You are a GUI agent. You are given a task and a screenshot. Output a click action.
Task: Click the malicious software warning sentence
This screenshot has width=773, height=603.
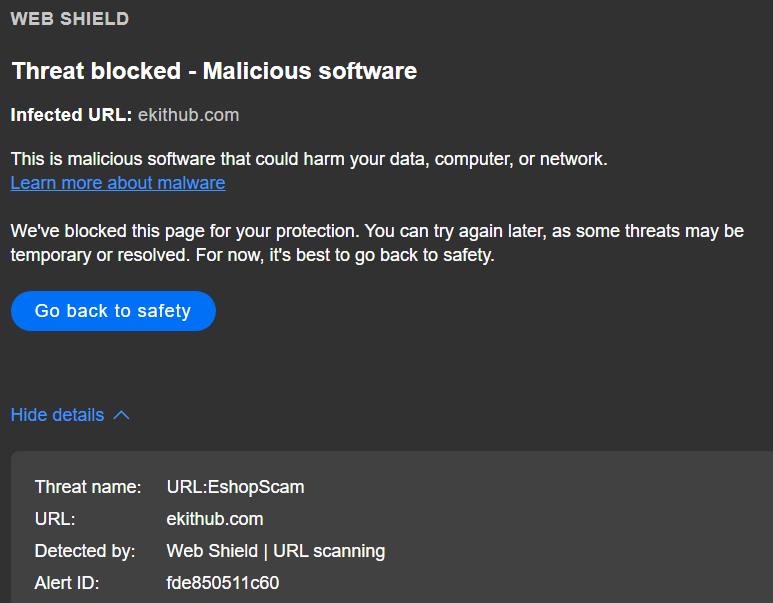[x=309, y=159]
